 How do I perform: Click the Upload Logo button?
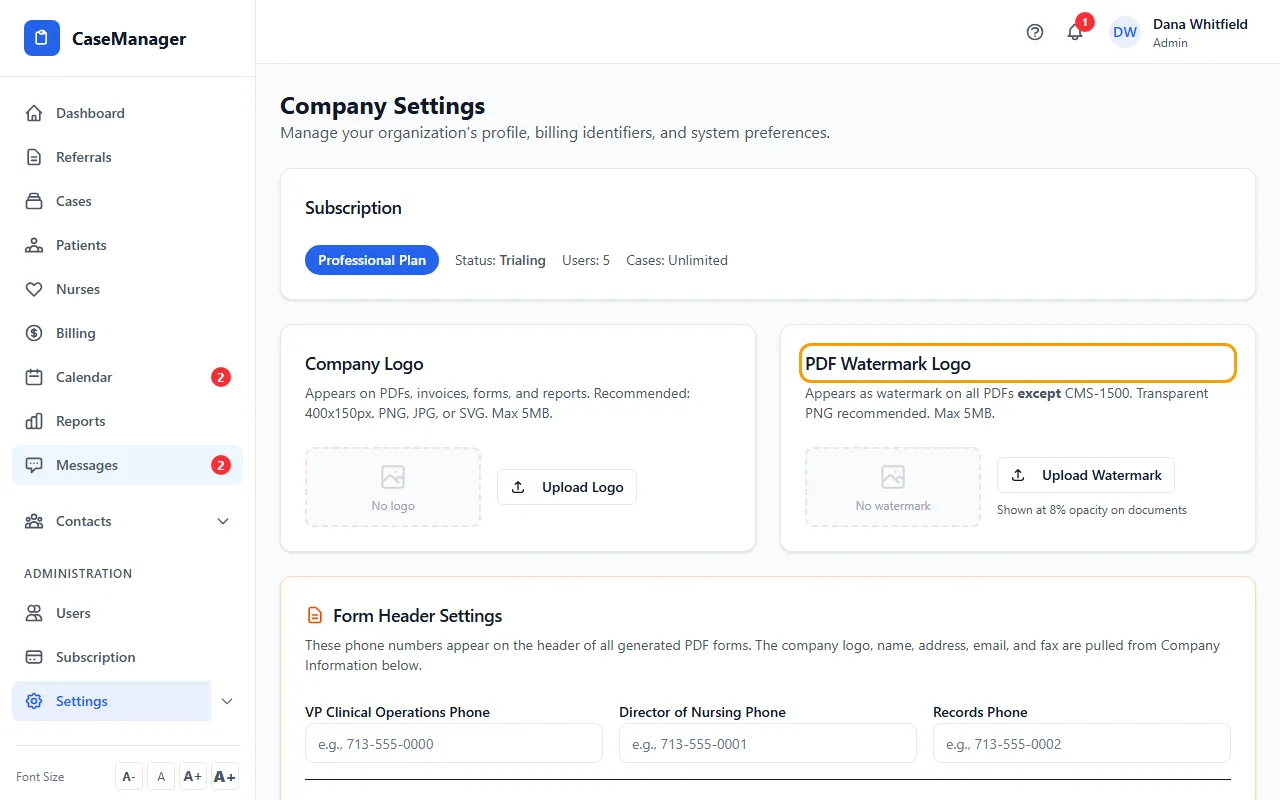[x=567, y=487]
